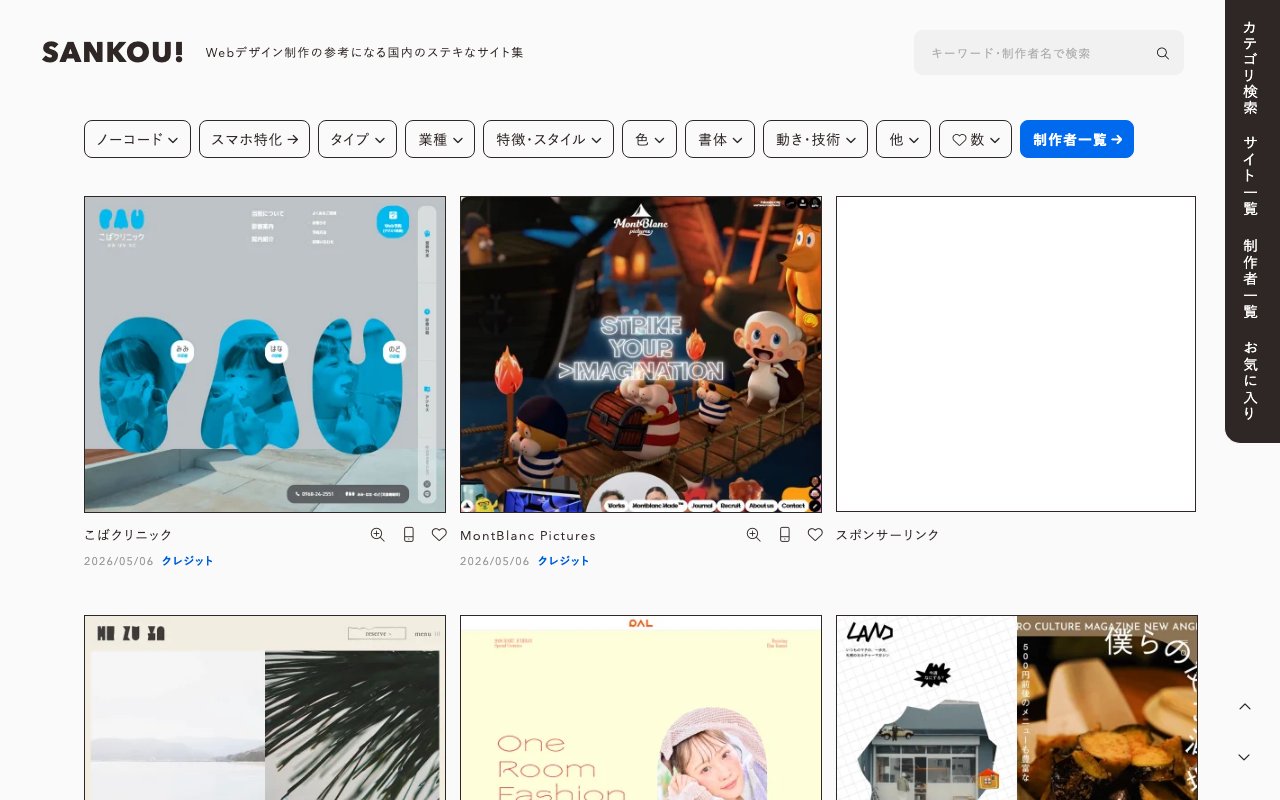The image size is (1280, 800).
Task: Click the site tagline Webデザイン制作の参考になる text
Action: point(365,52)
